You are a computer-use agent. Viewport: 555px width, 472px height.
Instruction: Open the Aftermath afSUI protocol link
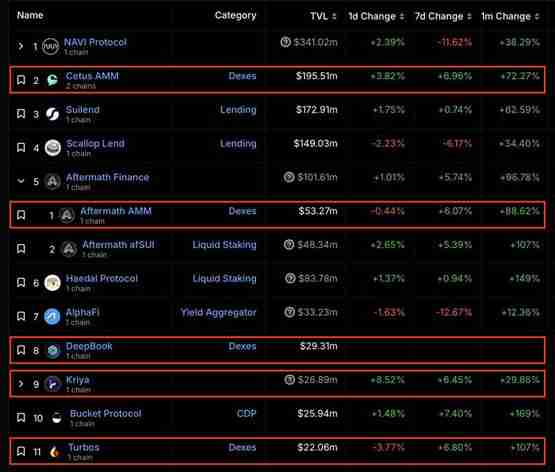(x=118, y=244)
